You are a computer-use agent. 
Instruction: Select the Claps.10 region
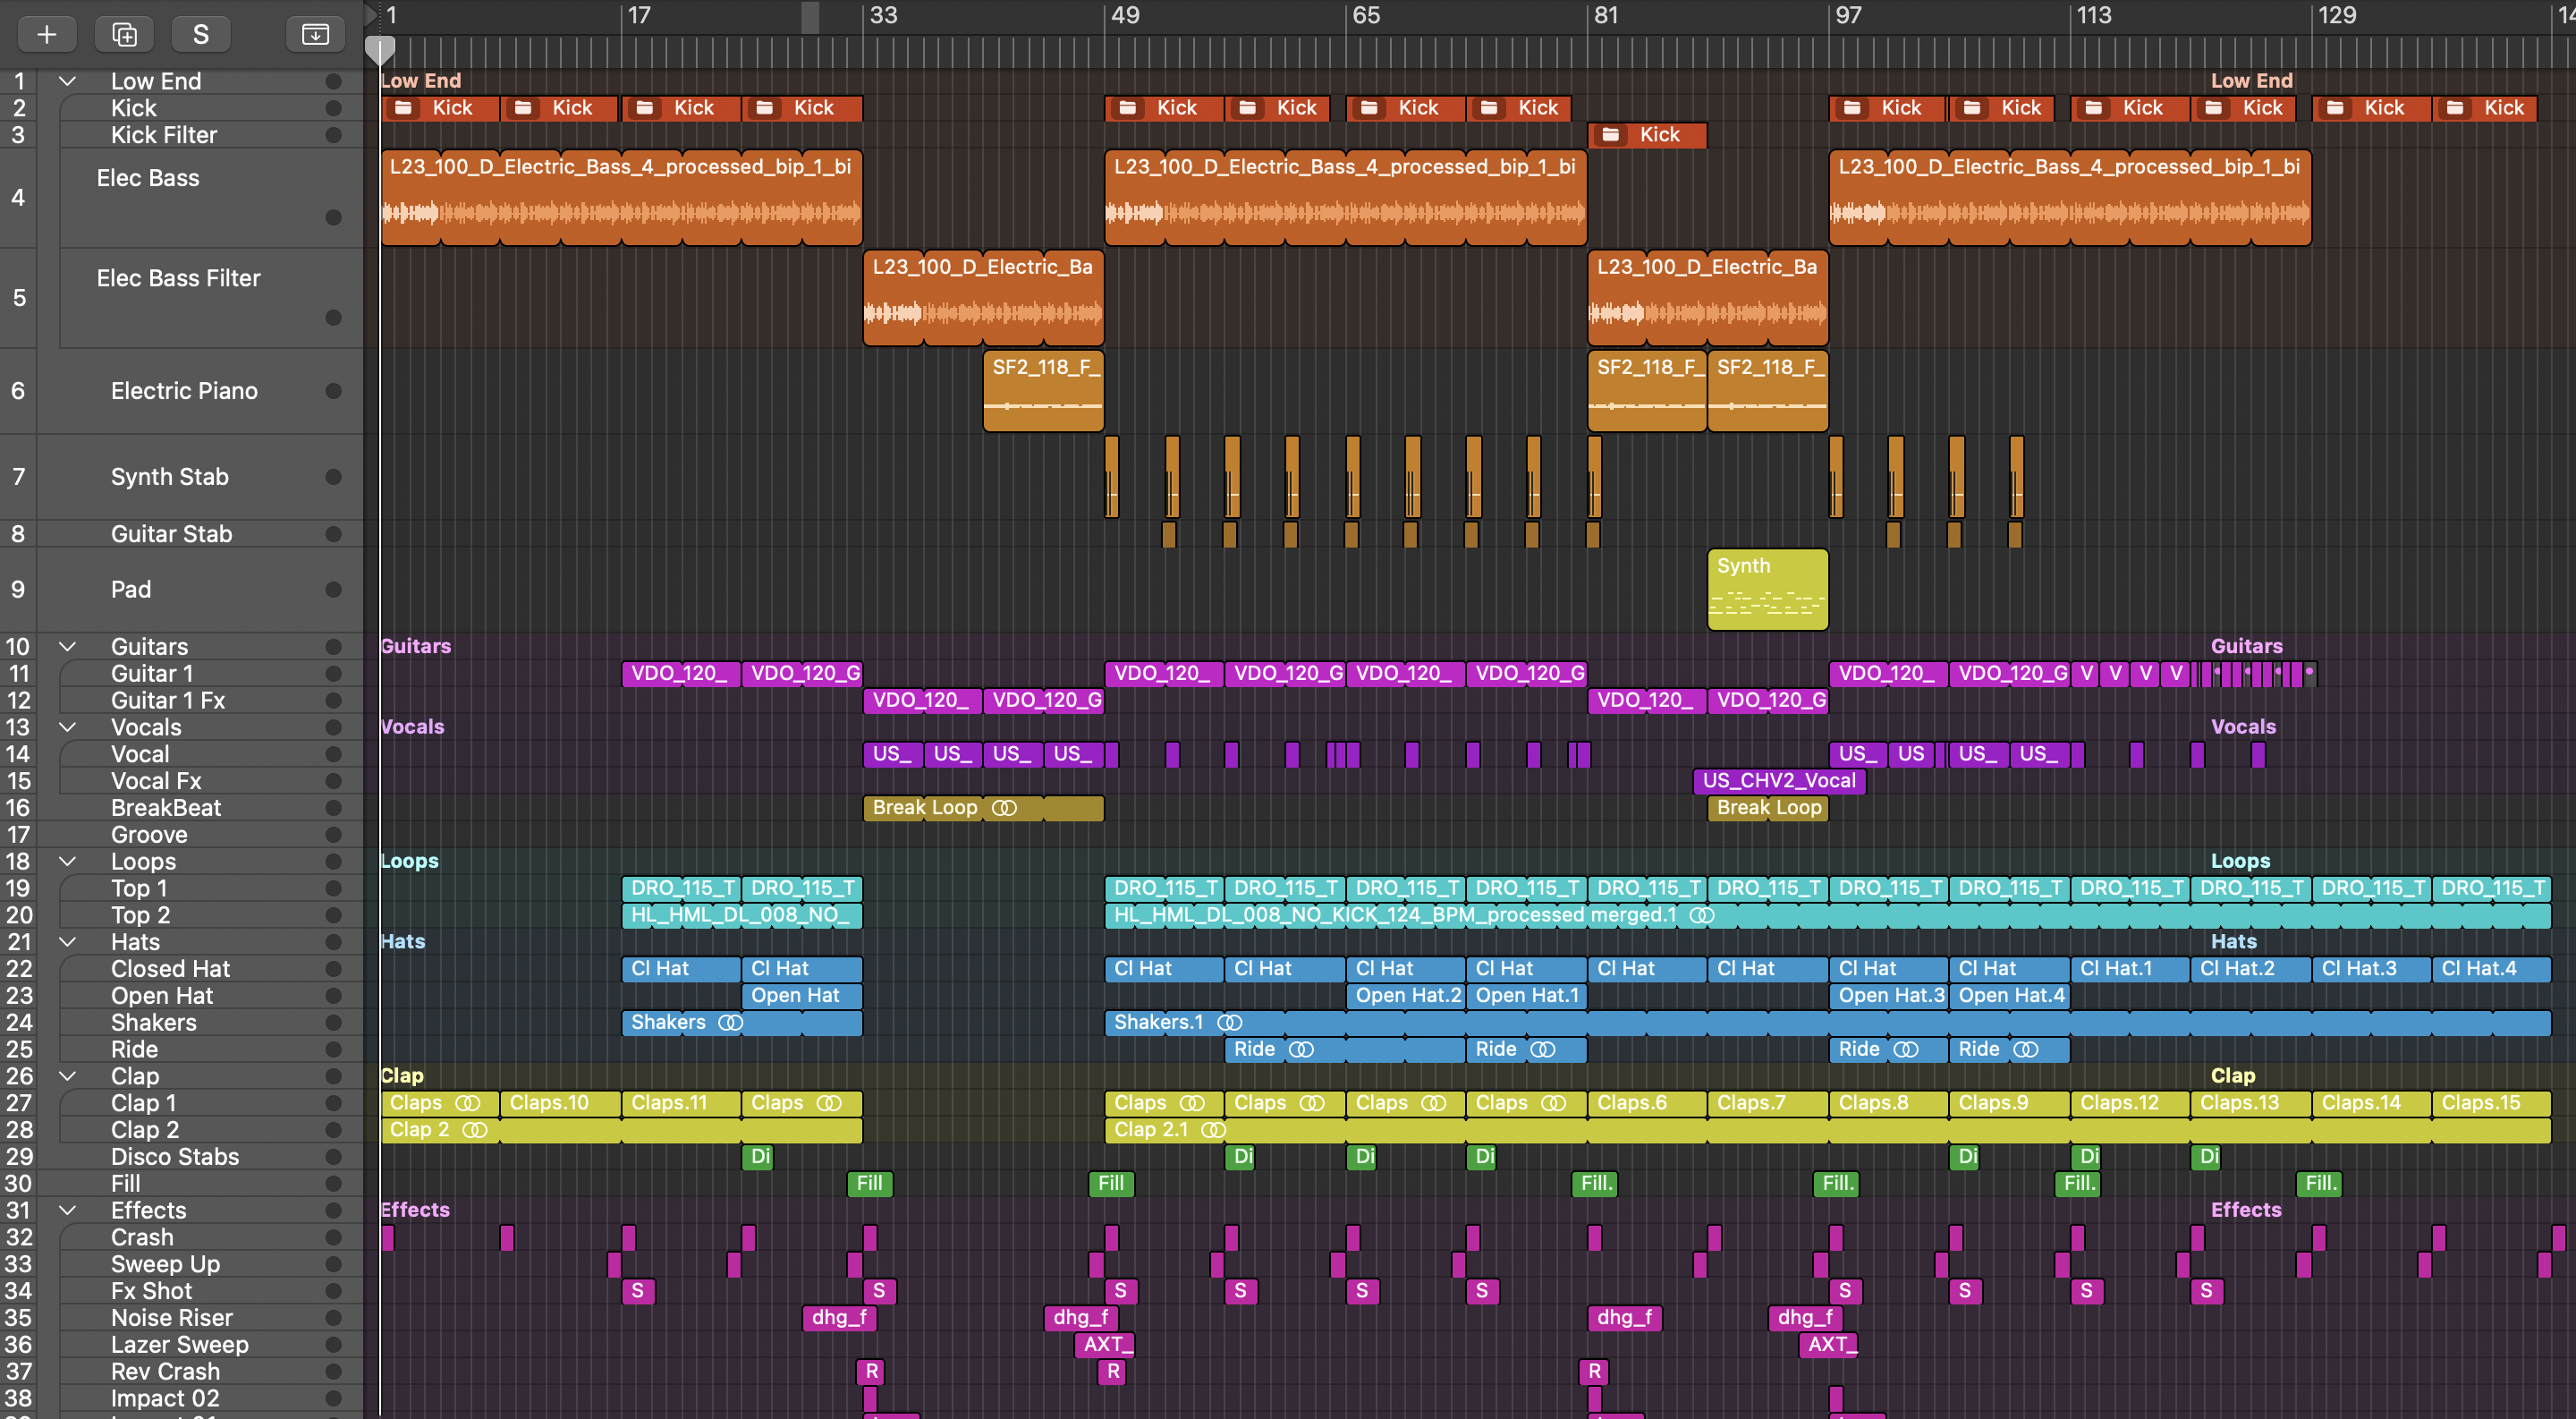point(560,1103)
